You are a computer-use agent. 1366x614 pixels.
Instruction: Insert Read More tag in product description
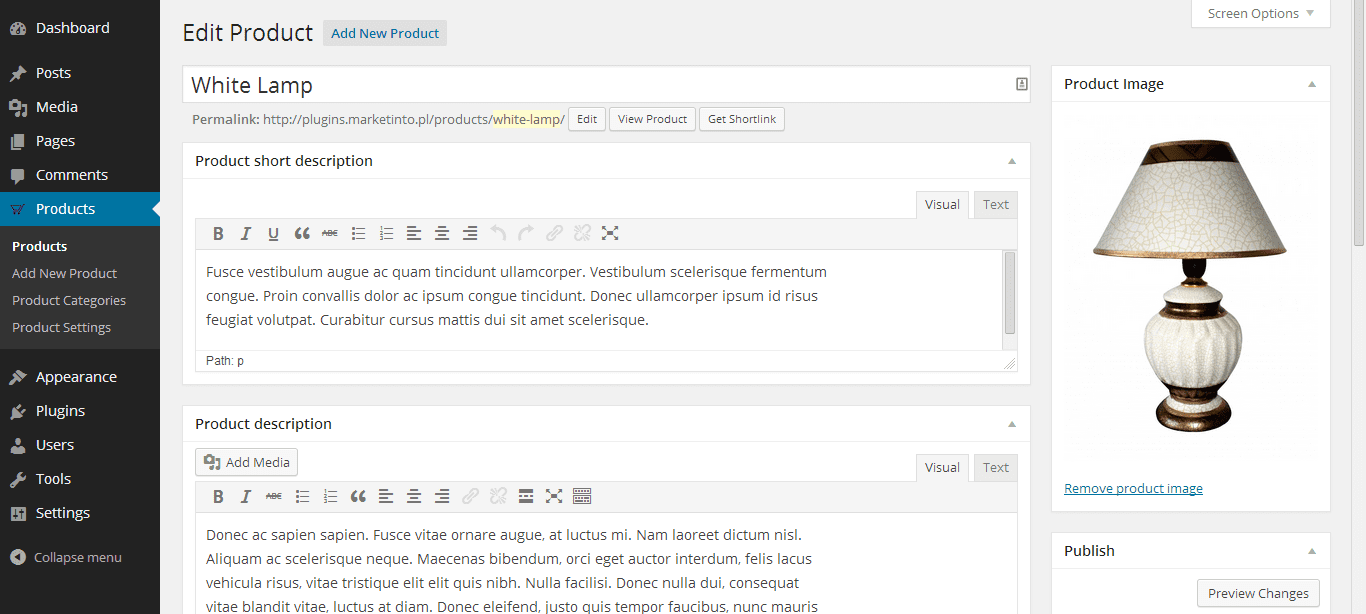[x=526, y=497]
